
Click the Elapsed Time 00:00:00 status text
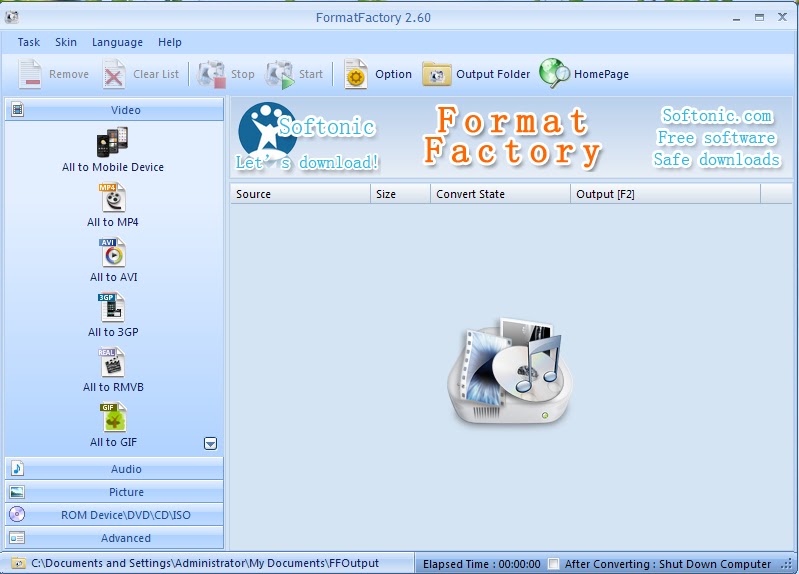click(482, 564)
